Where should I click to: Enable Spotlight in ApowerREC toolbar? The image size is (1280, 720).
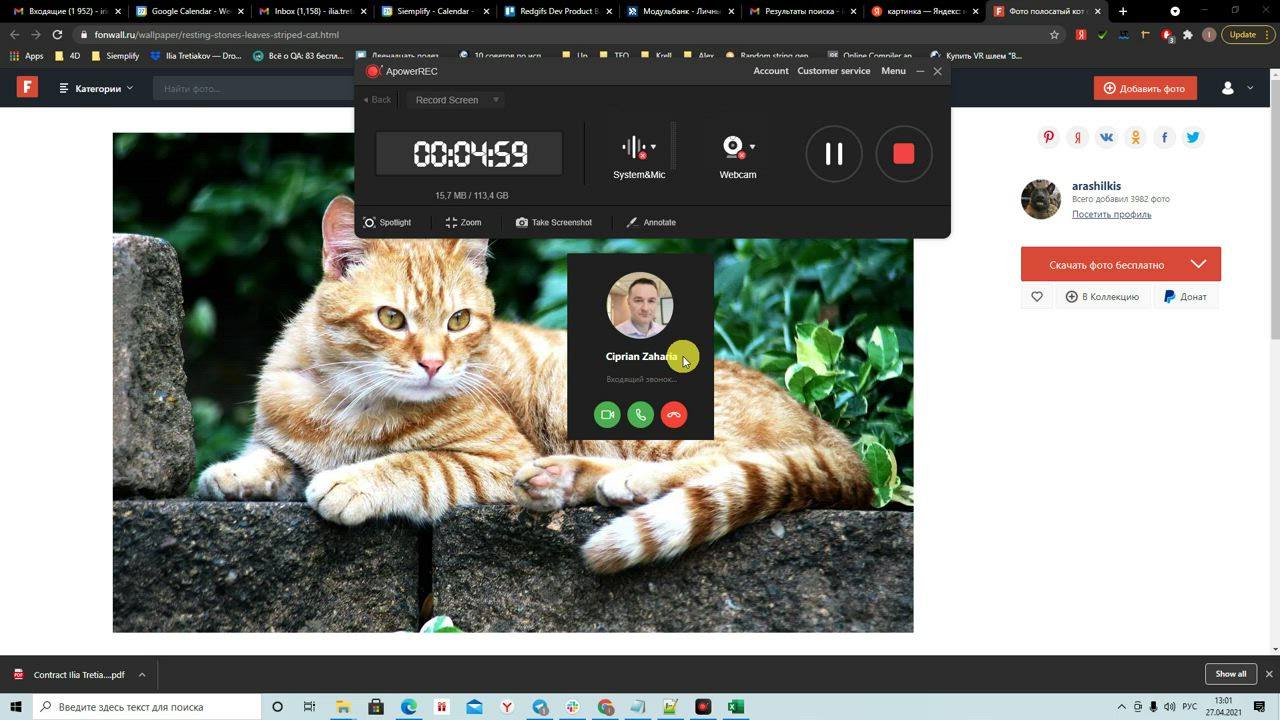tap(387, 222)
